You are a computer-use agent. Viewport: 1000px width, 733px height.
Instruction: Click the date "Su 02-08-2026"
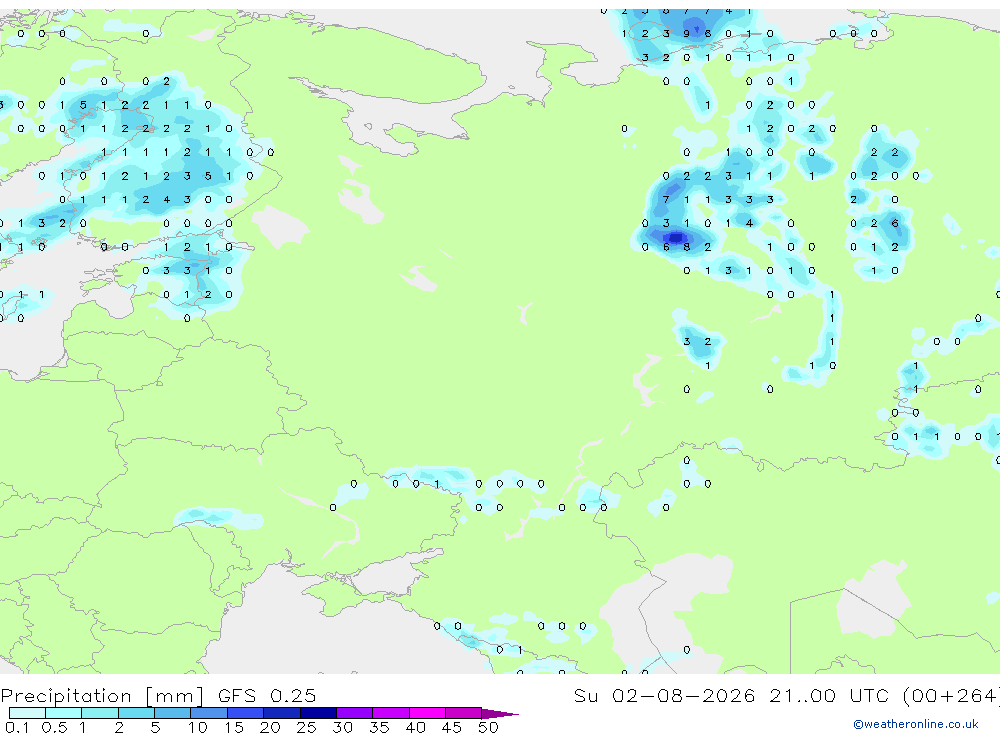click(x=664, y=695)
